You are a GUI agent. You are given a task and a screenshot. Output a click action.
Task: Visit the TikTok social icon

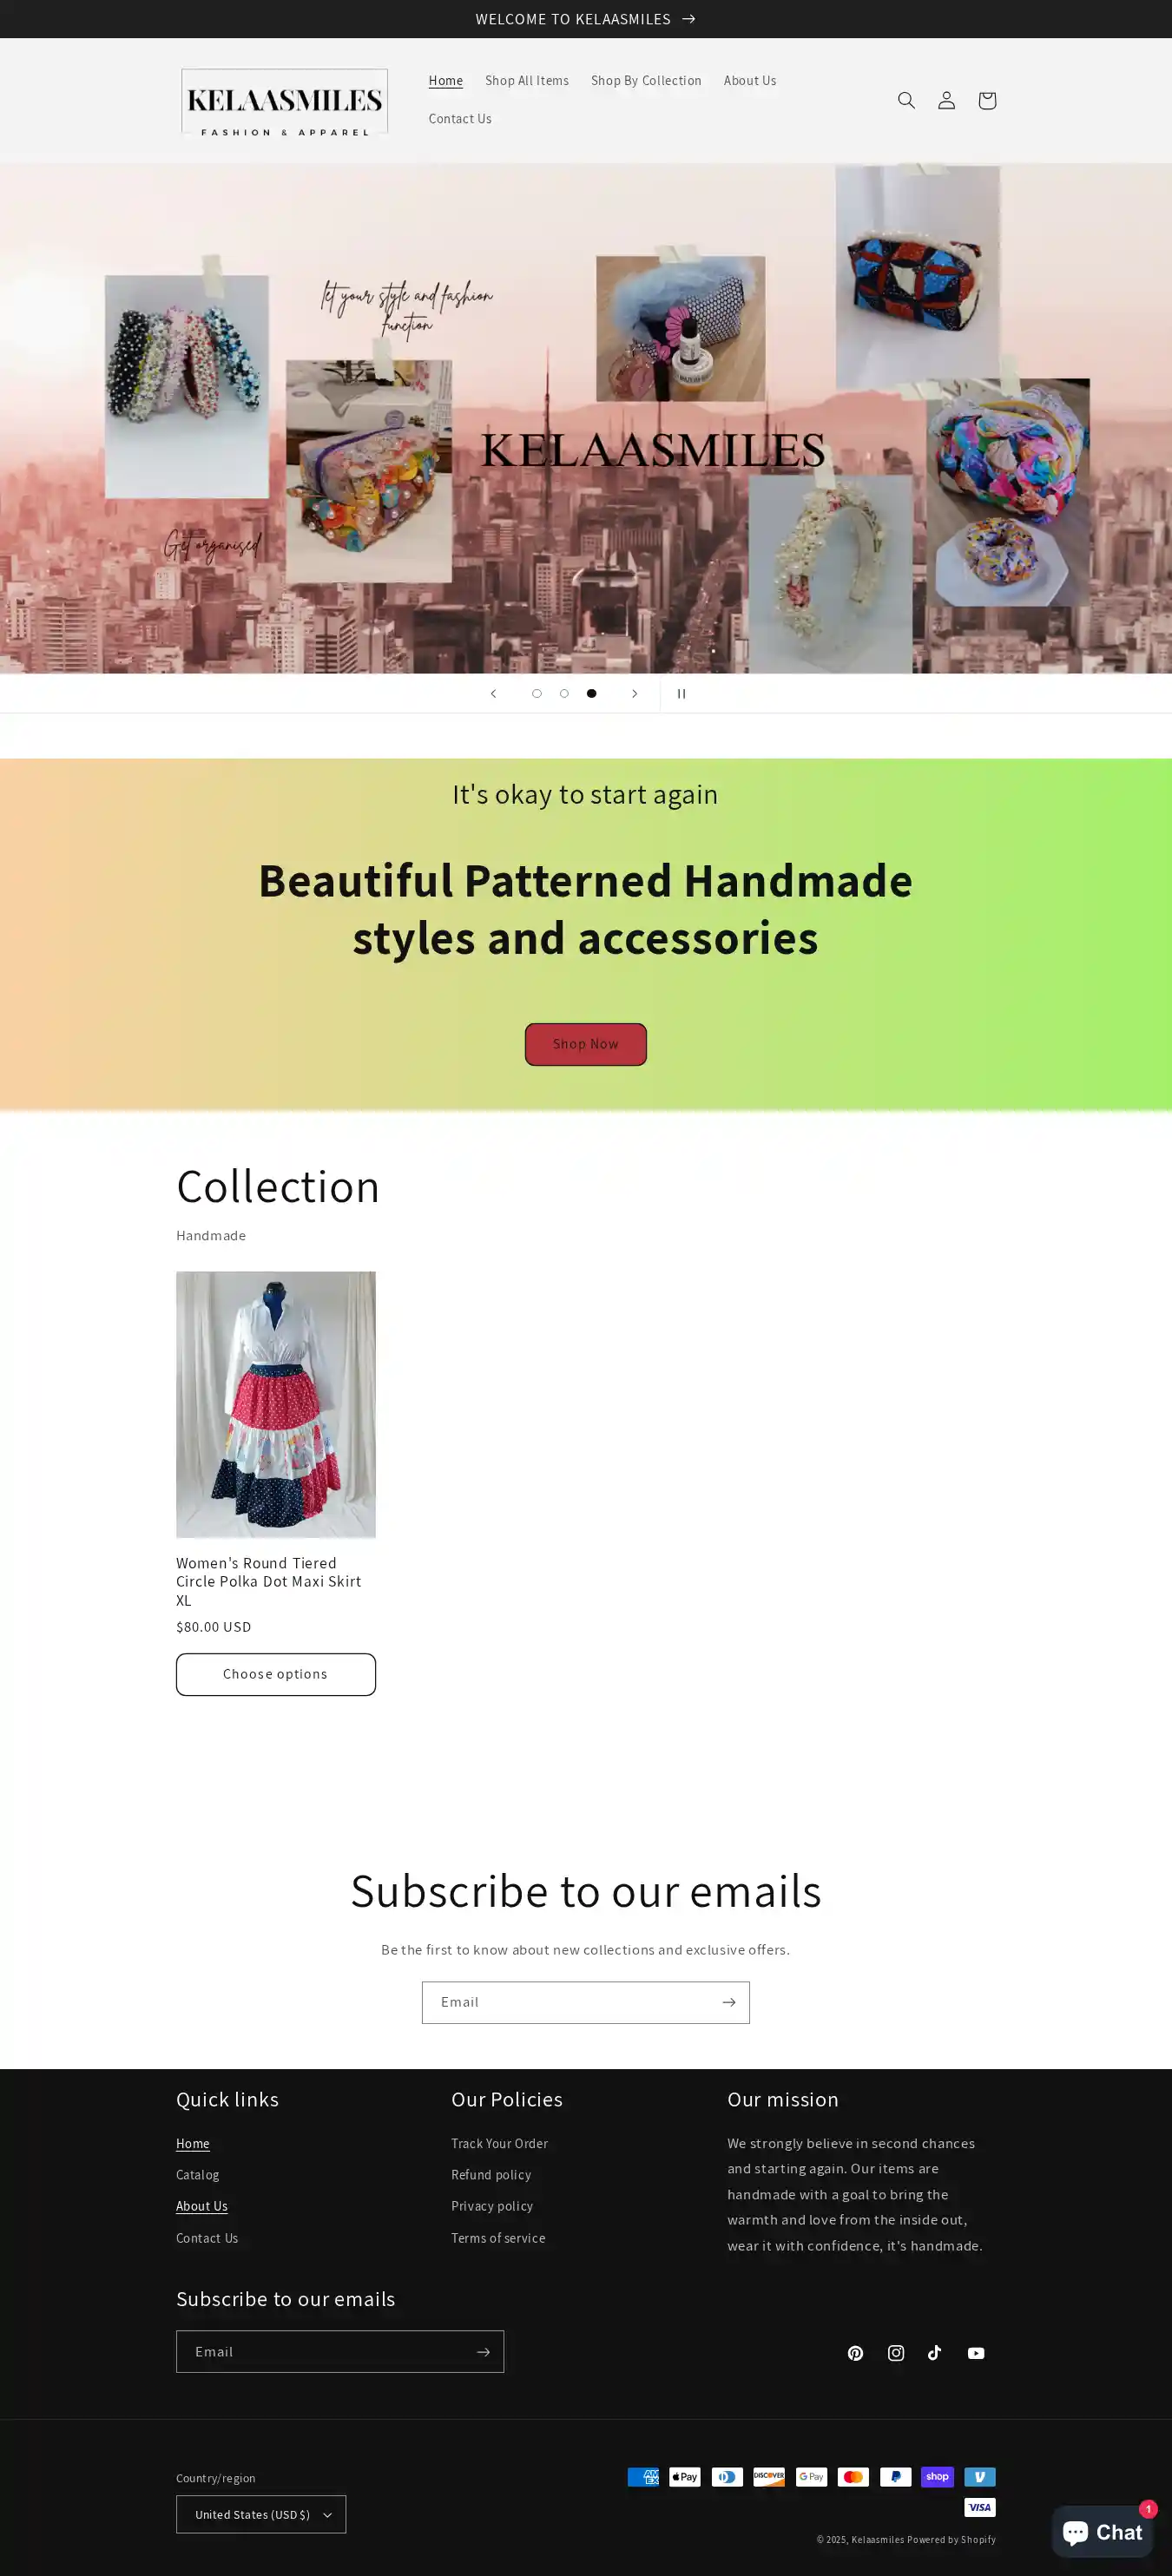(935, 2352)
